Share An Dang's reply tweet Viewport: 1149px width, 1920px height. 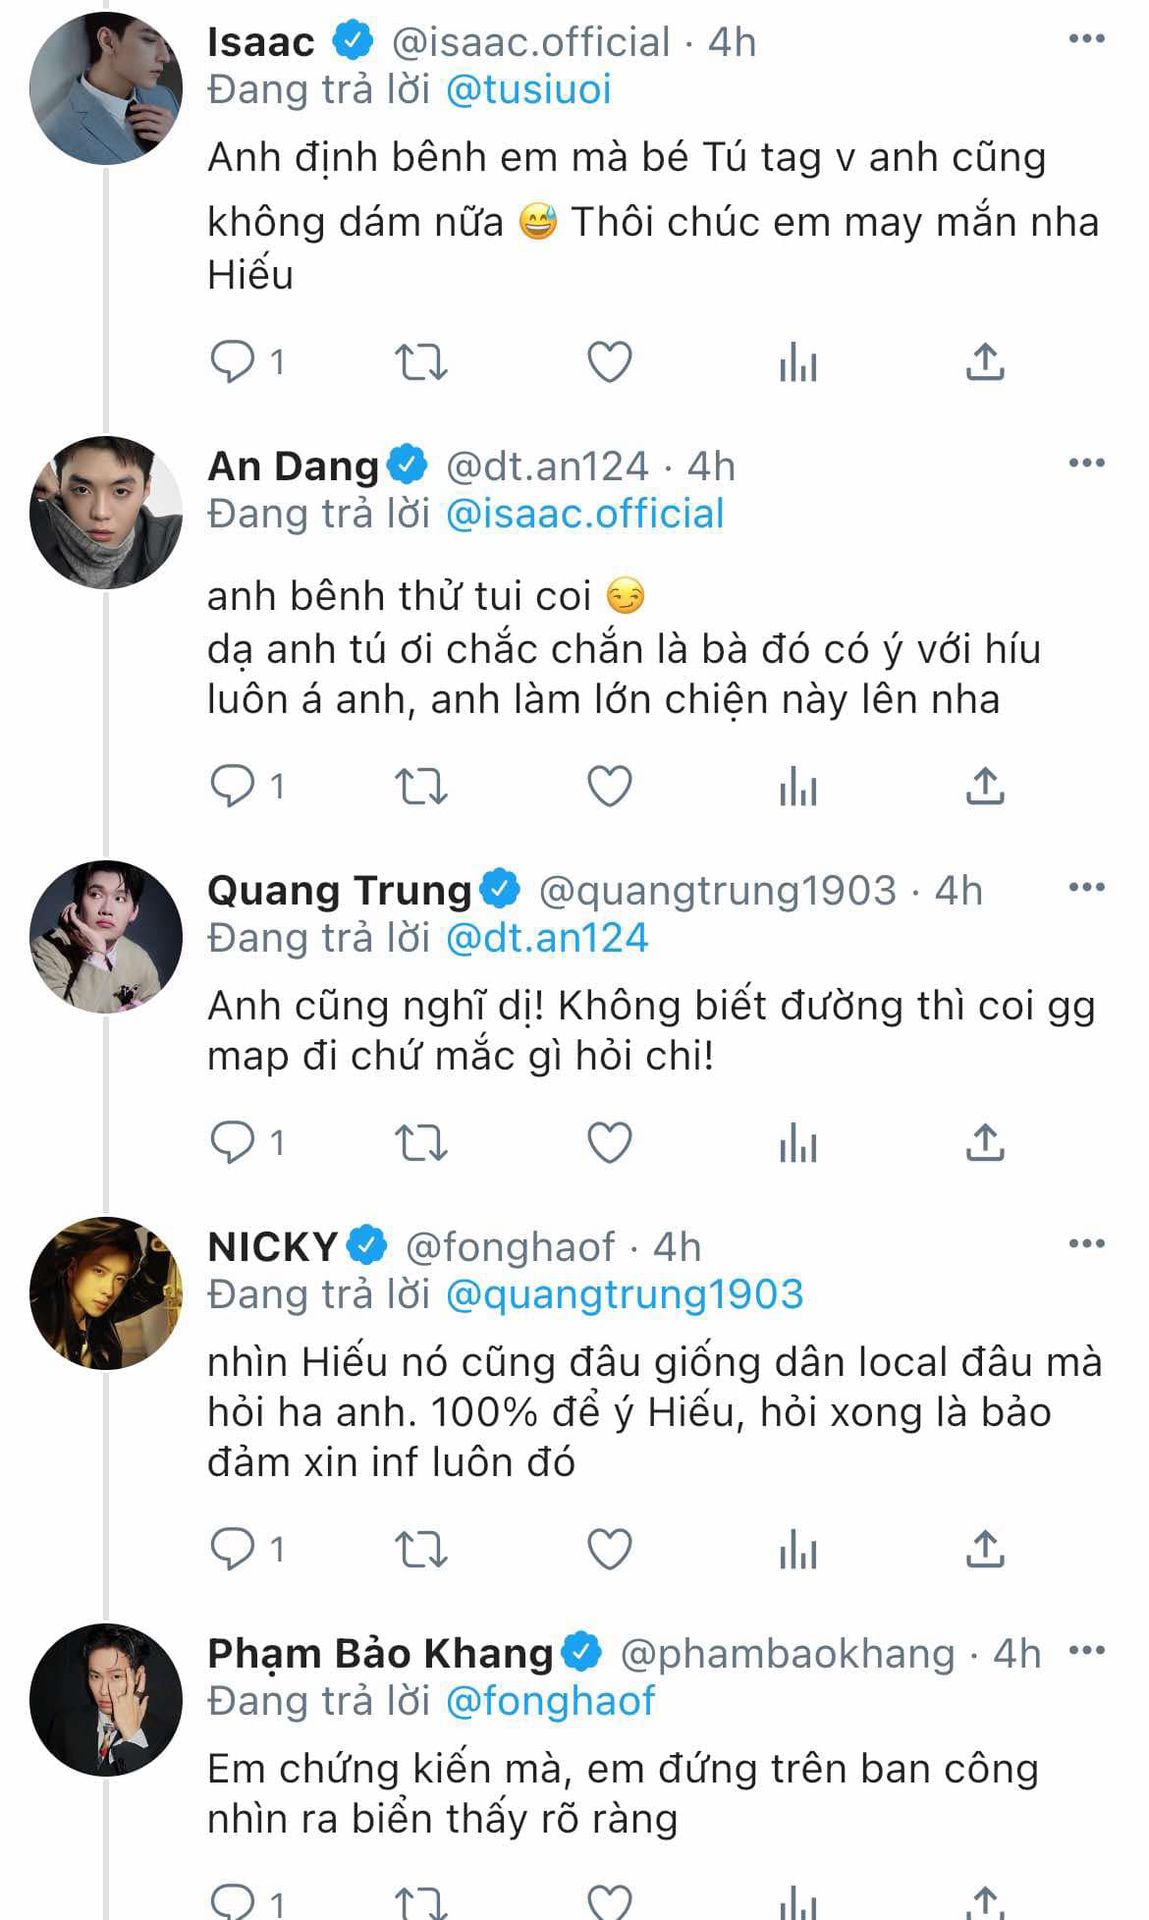[985, 787]
